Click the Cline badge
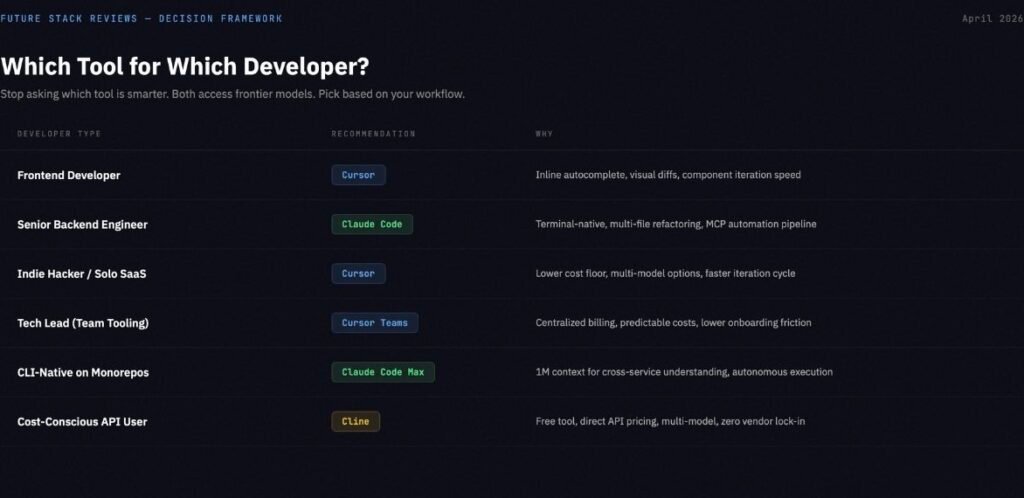Screen dimensions: 1024x498 click(355, 422)
